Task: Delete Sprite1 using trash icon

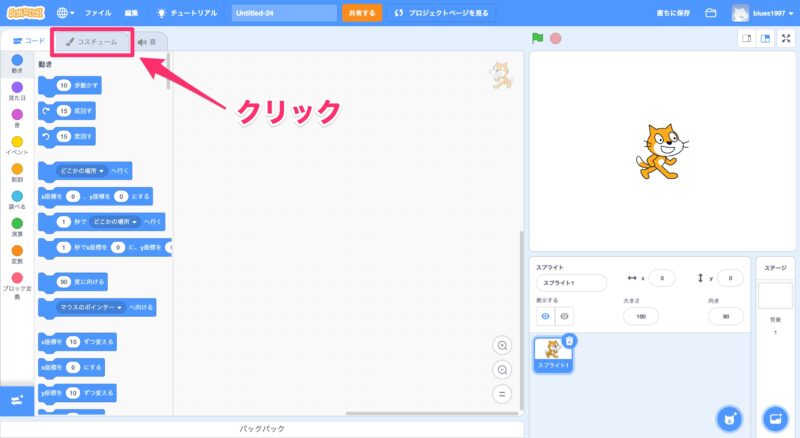Action: pyautogui.click(x=569, y=341)
